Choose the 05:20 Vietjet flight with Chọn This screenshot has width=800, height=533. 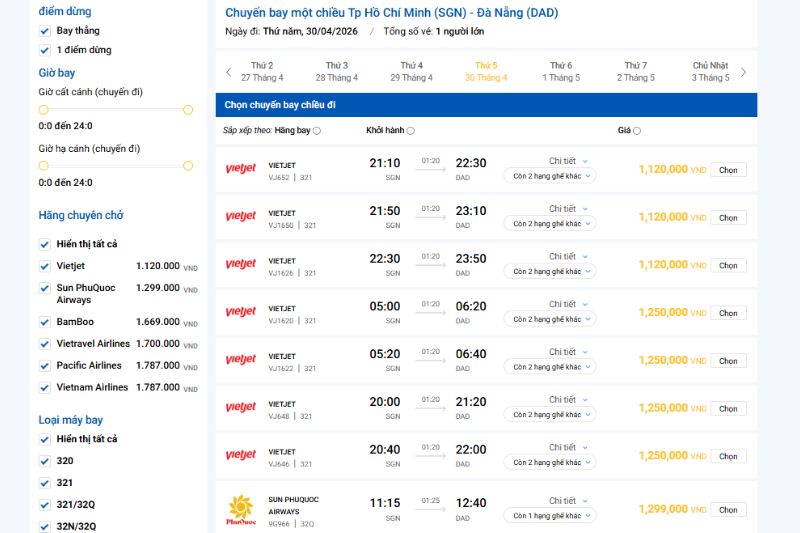point(728,361)
